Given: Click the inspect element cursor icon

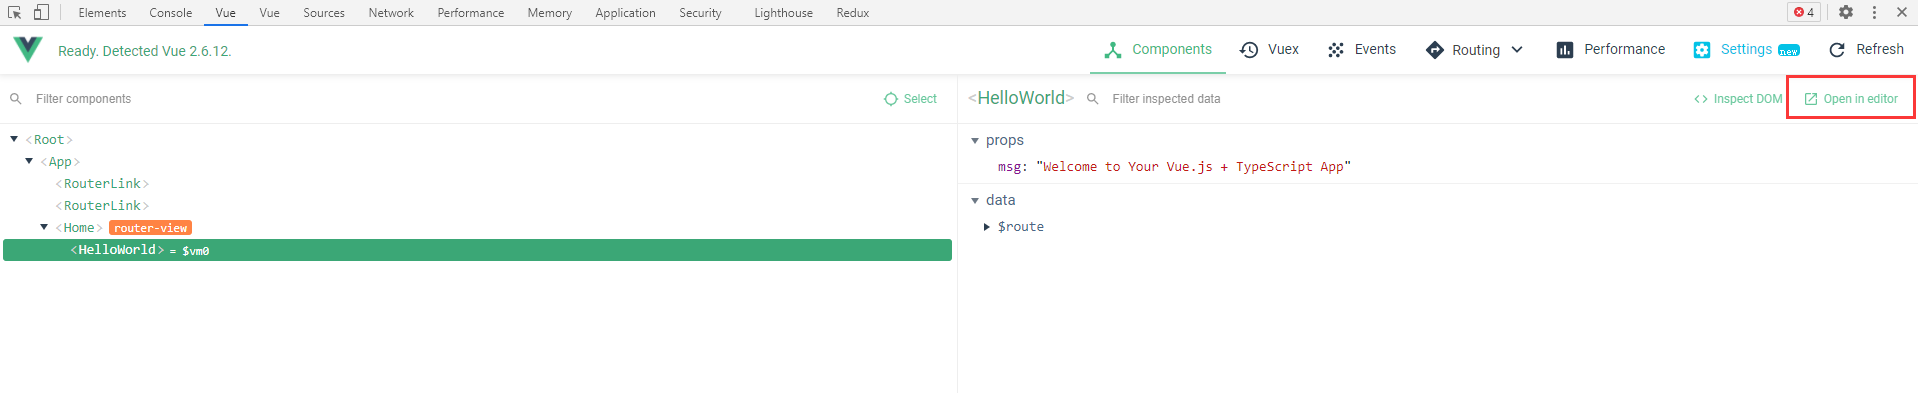Looking at the screenshot, I should point(15,12).
